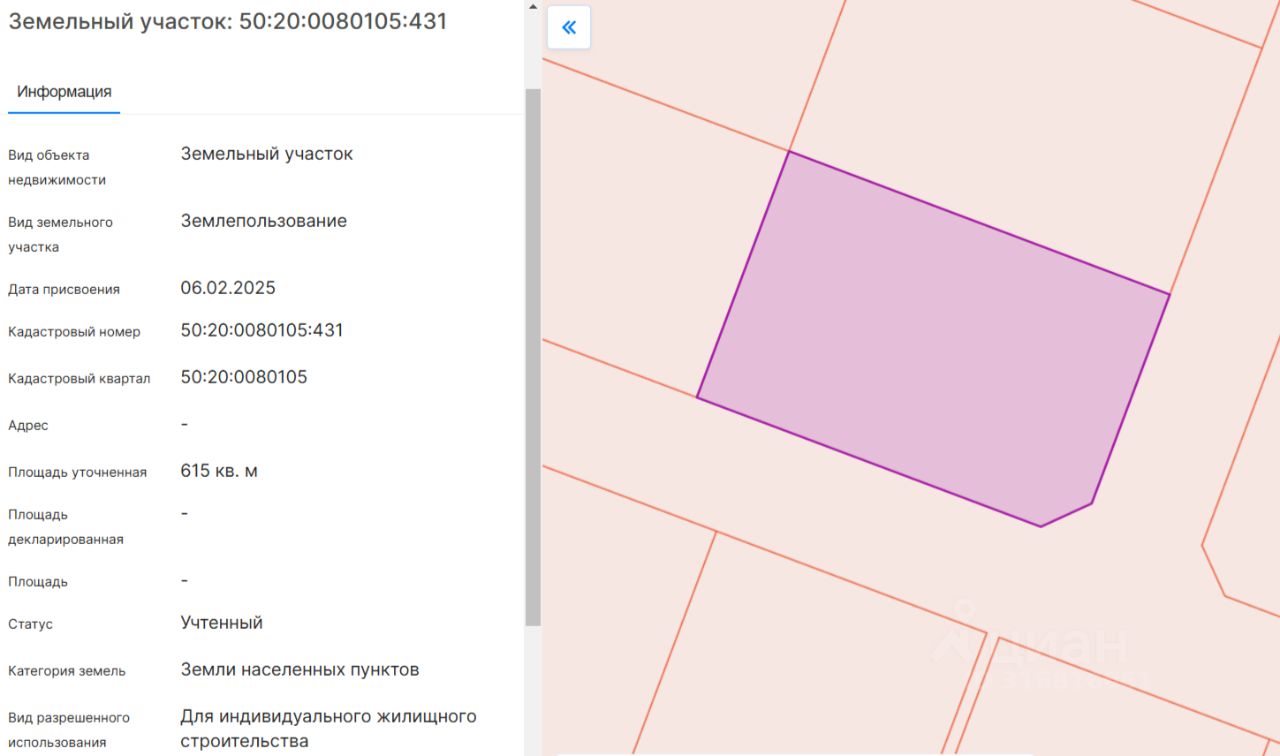1280x756 pixels.
Task: Click cadastral quarter value 50:20:0080105
Action: [244, 377]
